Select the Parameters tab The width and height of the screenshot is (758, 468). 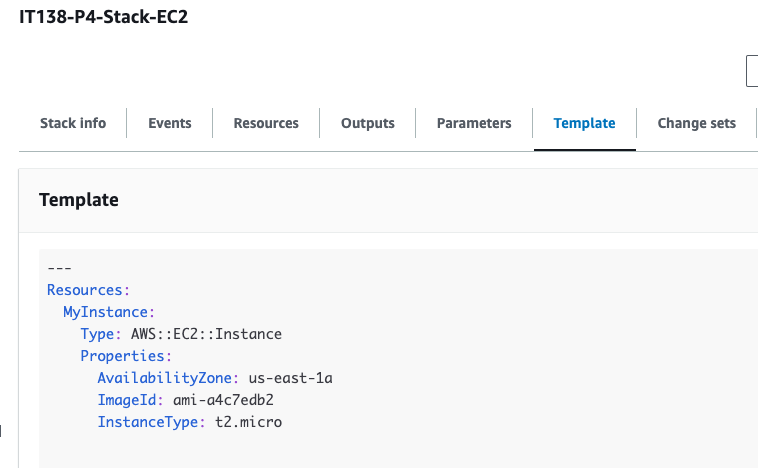(x=474, y=123)
